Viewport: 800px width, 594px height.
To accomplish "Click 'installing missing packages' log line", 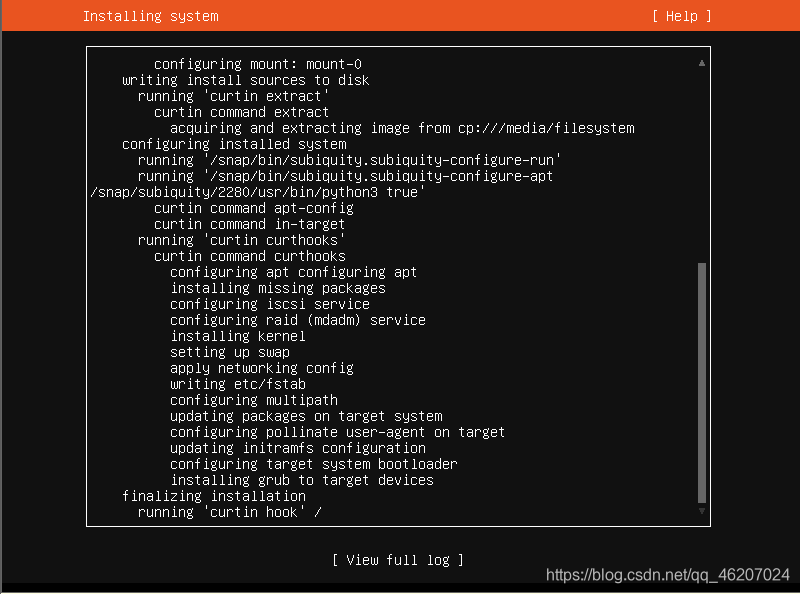I will coord(278,288).
